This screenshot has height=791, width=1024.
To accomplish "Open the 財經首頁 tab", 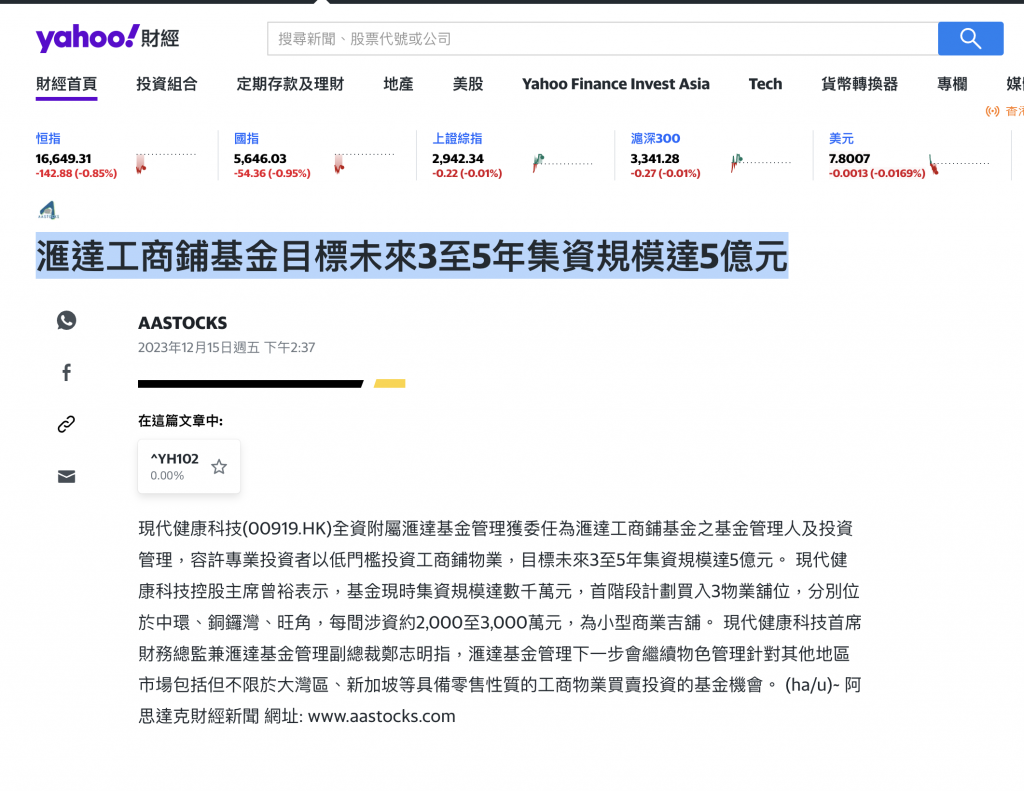I will point(67,84).
